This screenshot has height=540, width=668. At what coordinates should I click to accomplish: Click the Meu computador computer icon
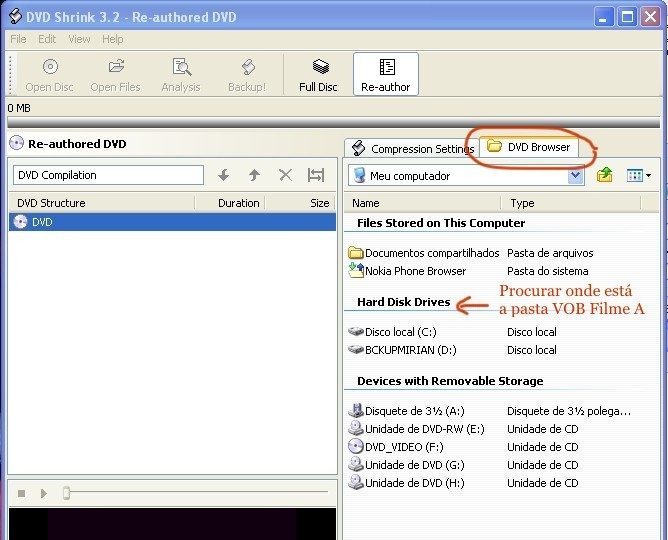(360, 175)
